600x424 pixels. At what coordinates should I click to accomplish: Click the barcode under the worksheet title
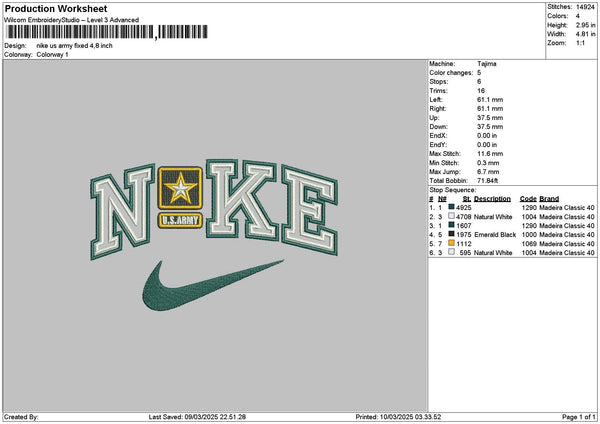pyautogui.click(x=107, y=32)
